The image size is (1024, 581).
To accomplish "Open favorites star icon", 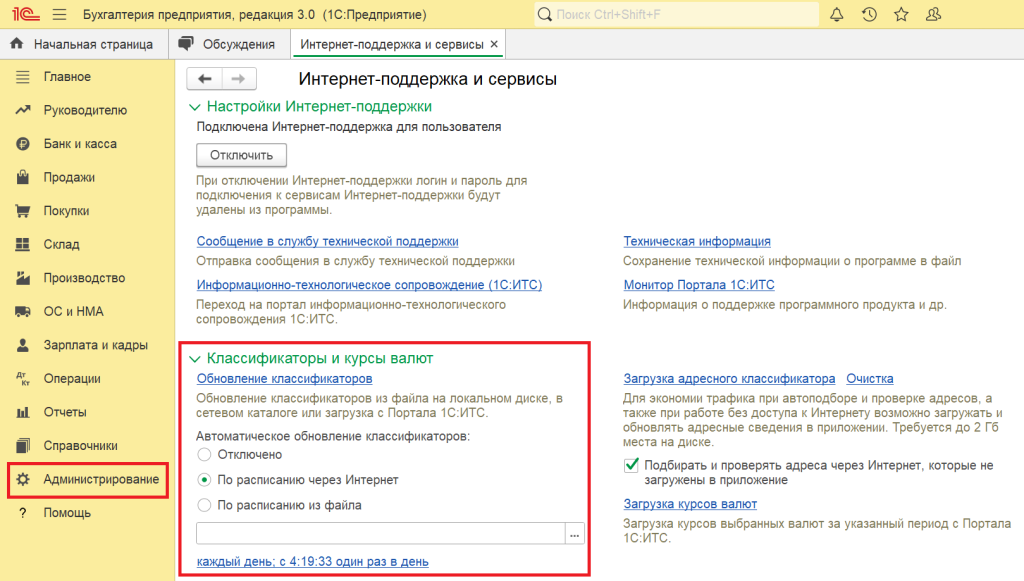I will 901,15.
